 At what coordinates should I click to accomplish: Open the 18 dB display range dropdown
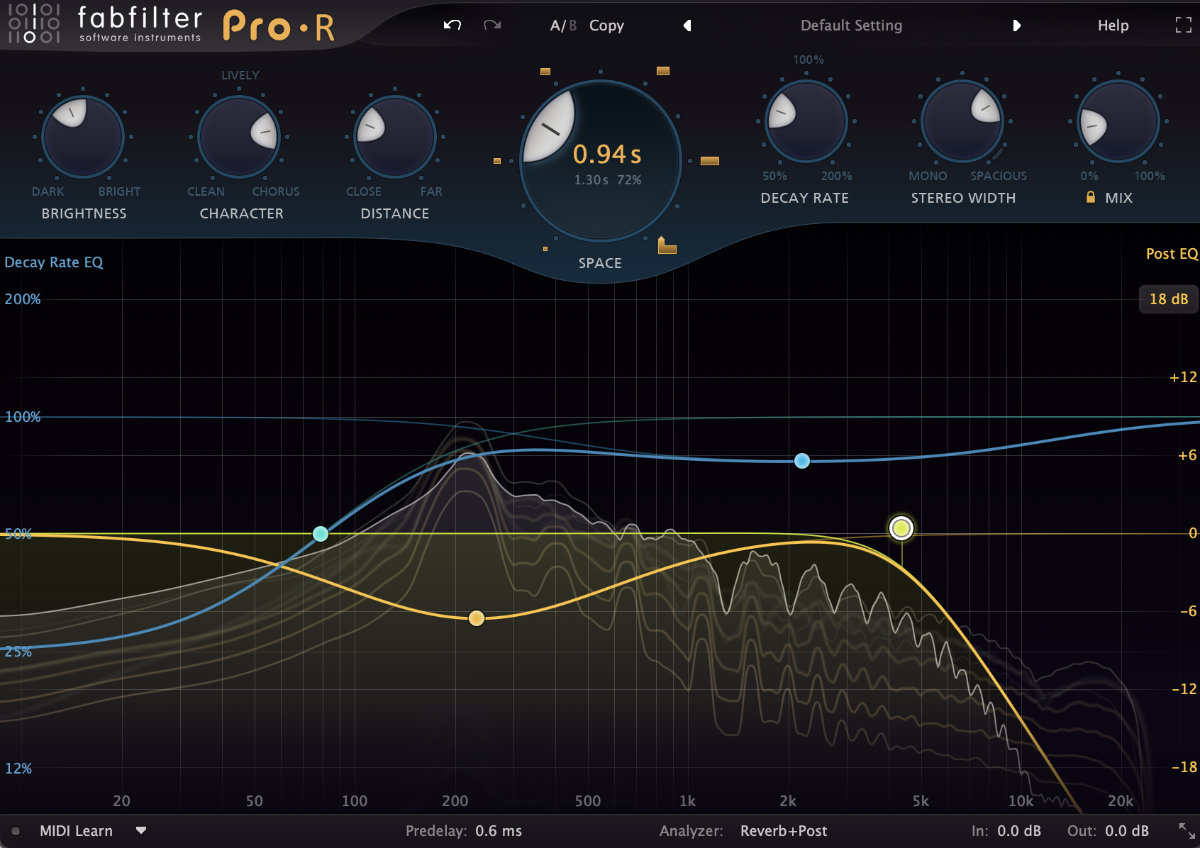(1168, 299)
